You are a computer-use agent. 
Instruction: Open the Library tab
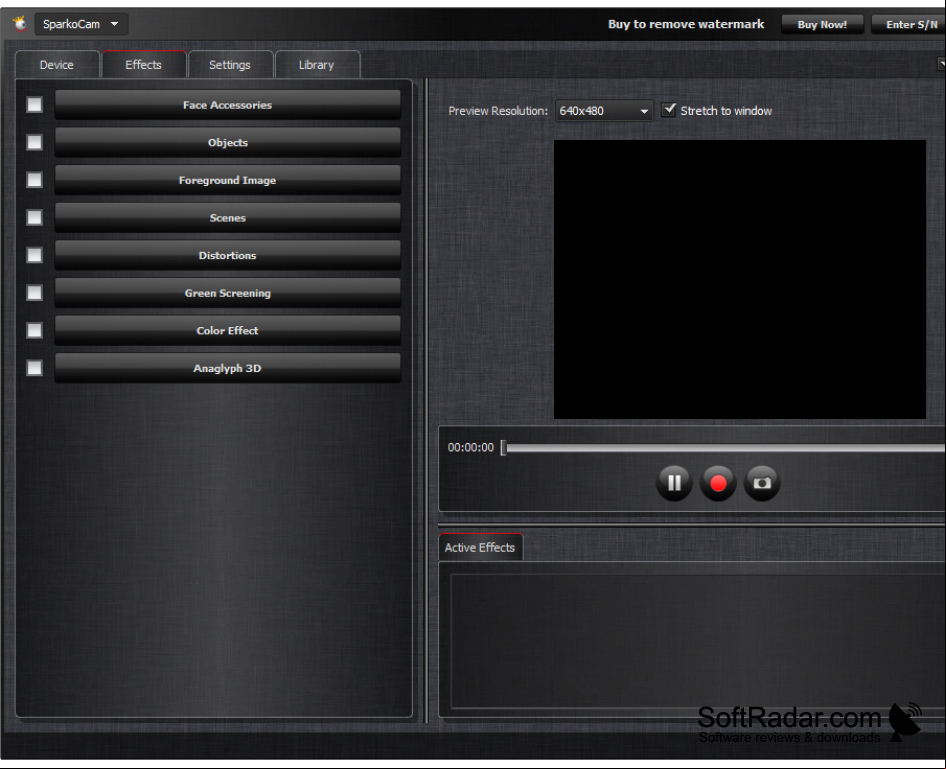317,65
